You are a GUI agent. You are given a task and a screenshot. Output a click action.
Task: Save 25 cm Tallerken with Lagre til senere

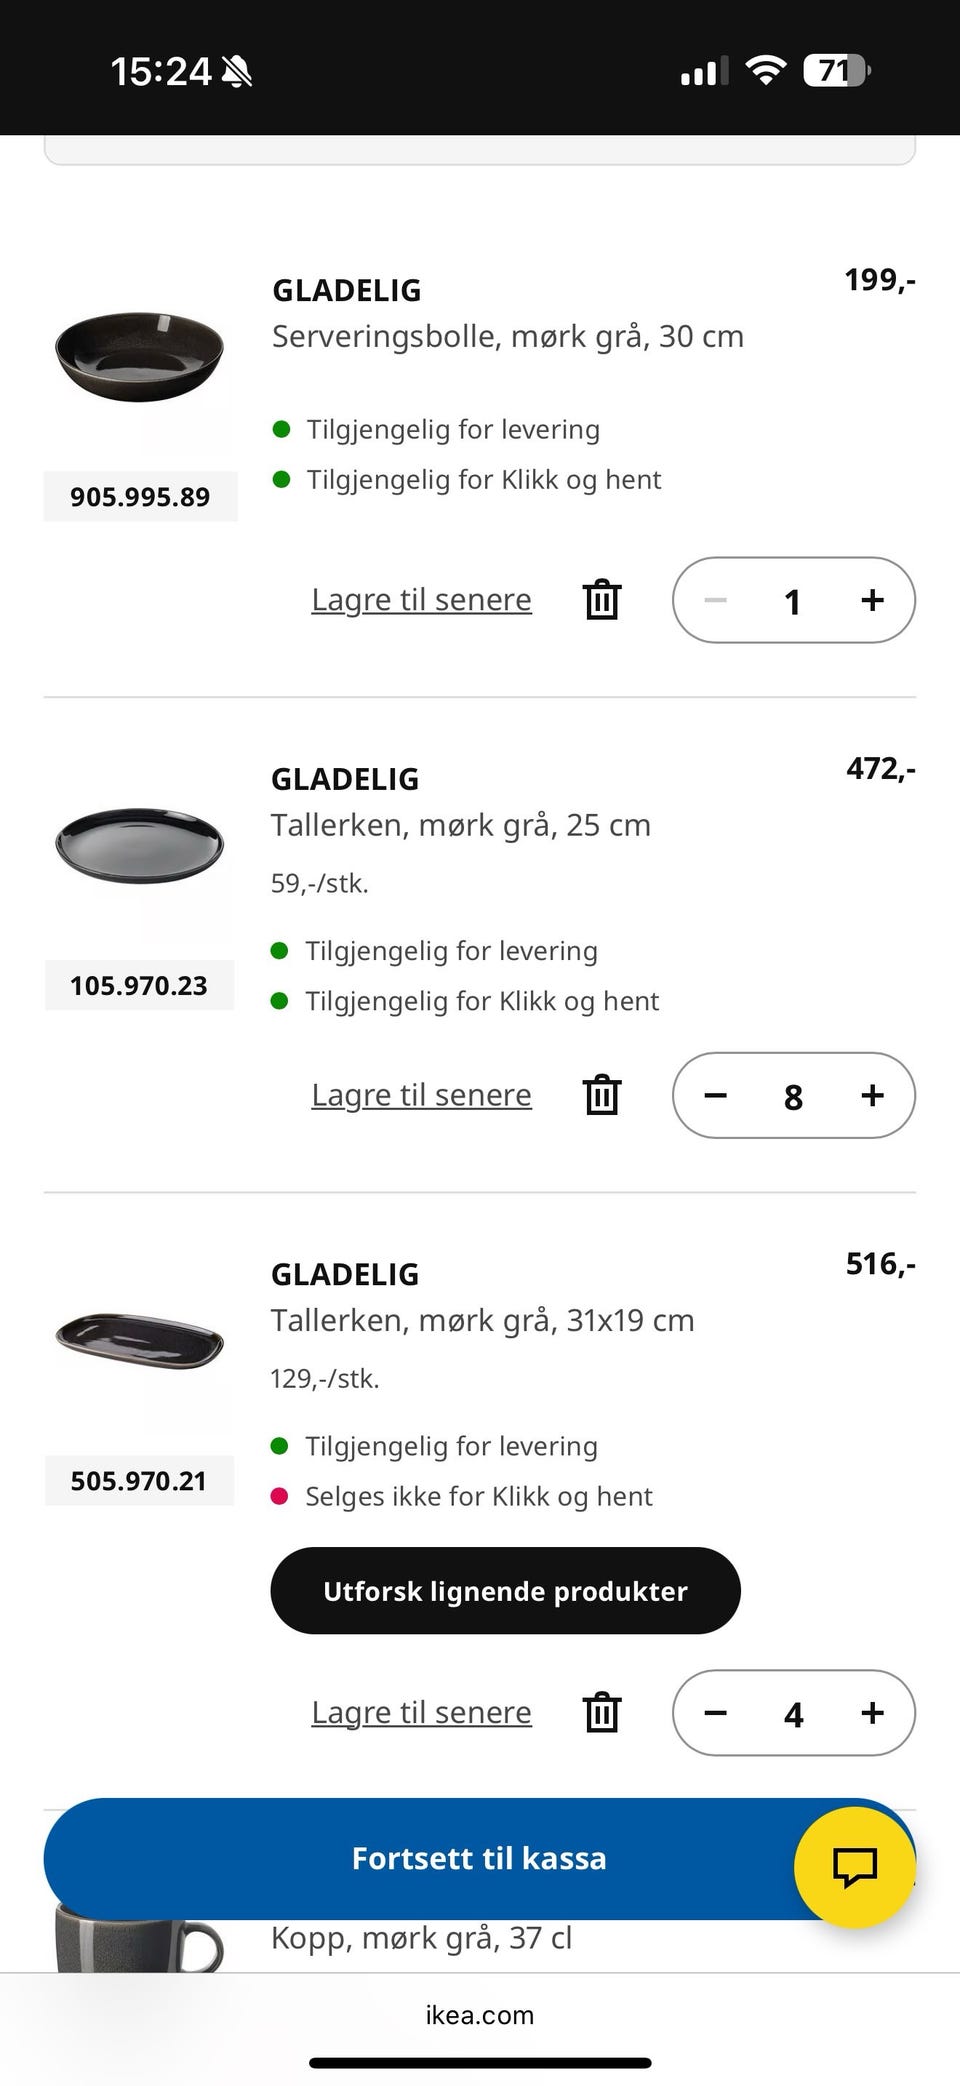tap(421, 1095)
